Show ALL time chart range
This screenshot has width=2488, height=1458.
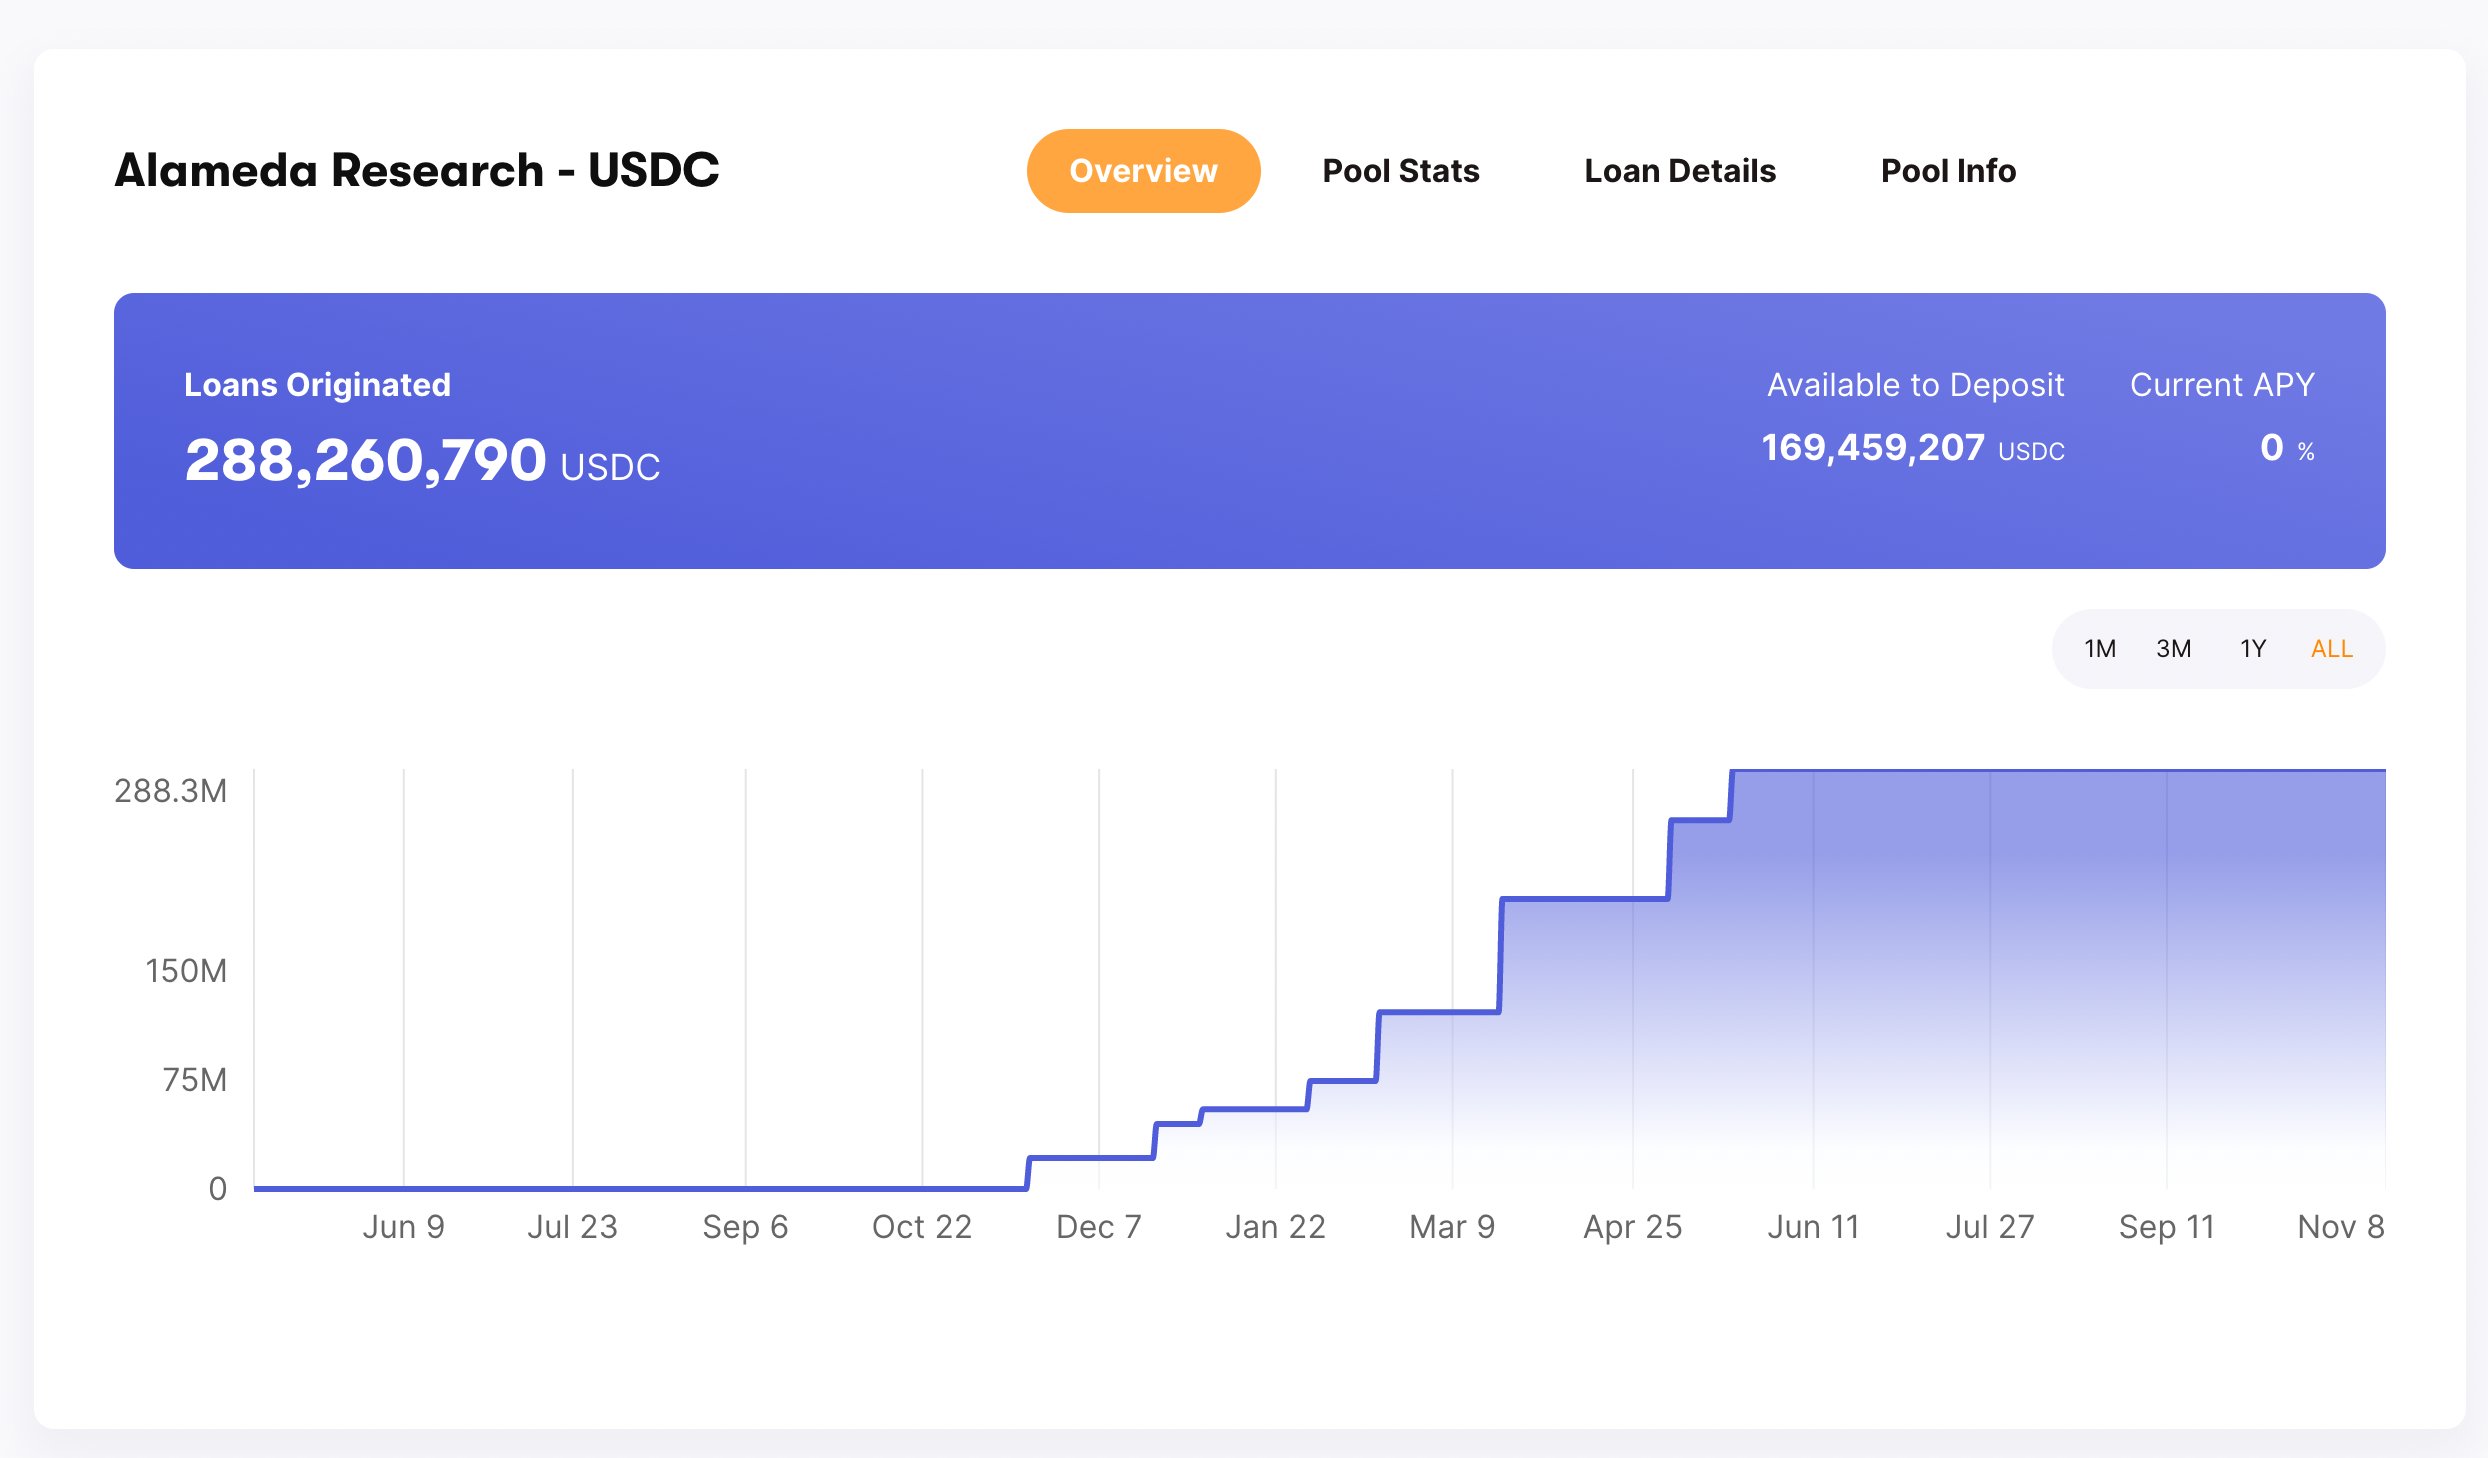[2331, 649]
